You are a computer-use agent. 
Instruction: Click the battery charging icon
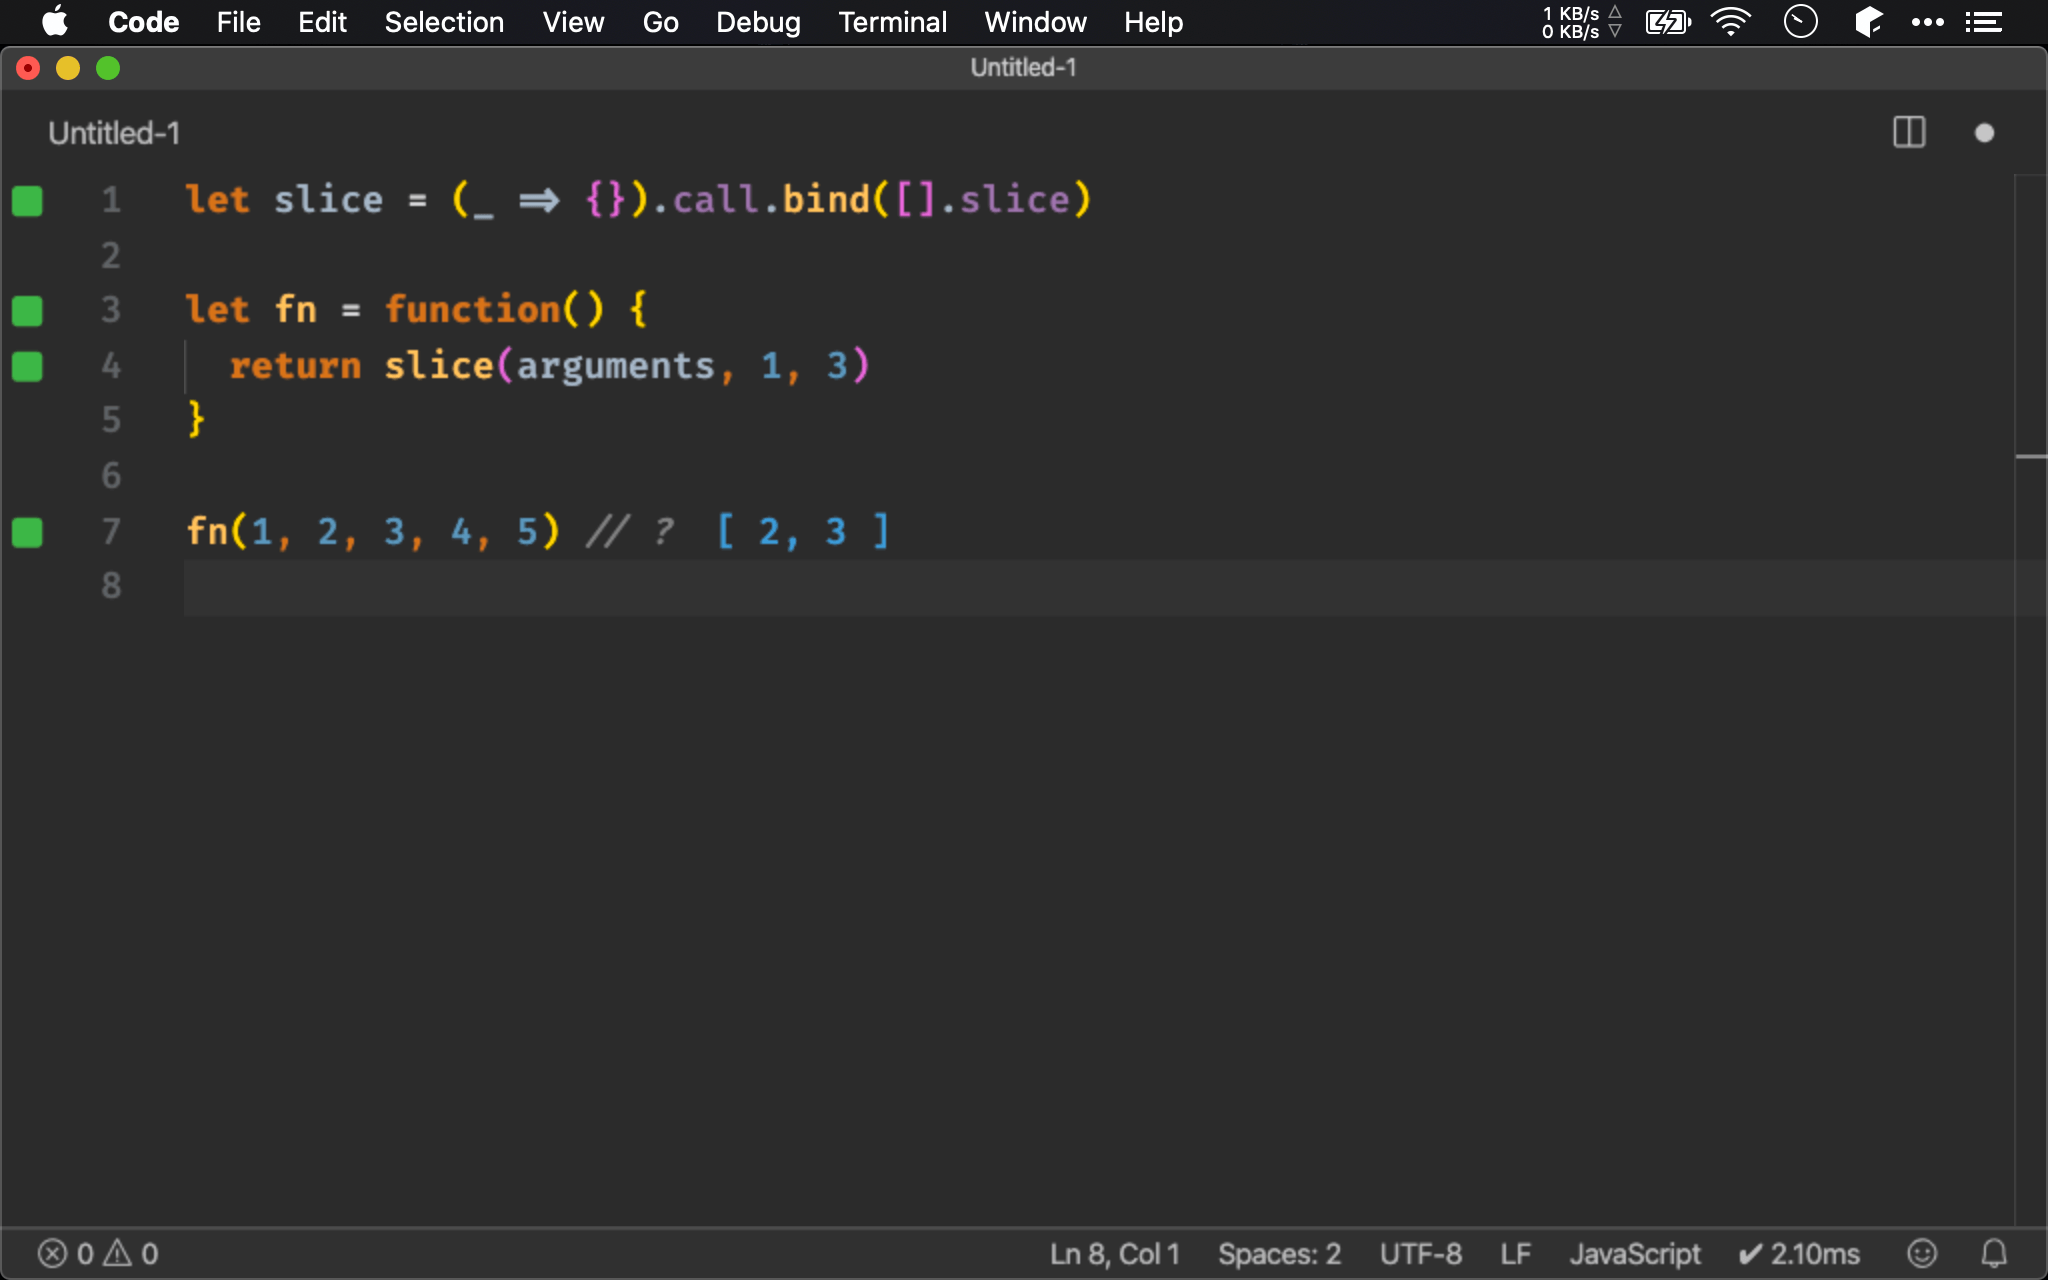coord(1668,22)
